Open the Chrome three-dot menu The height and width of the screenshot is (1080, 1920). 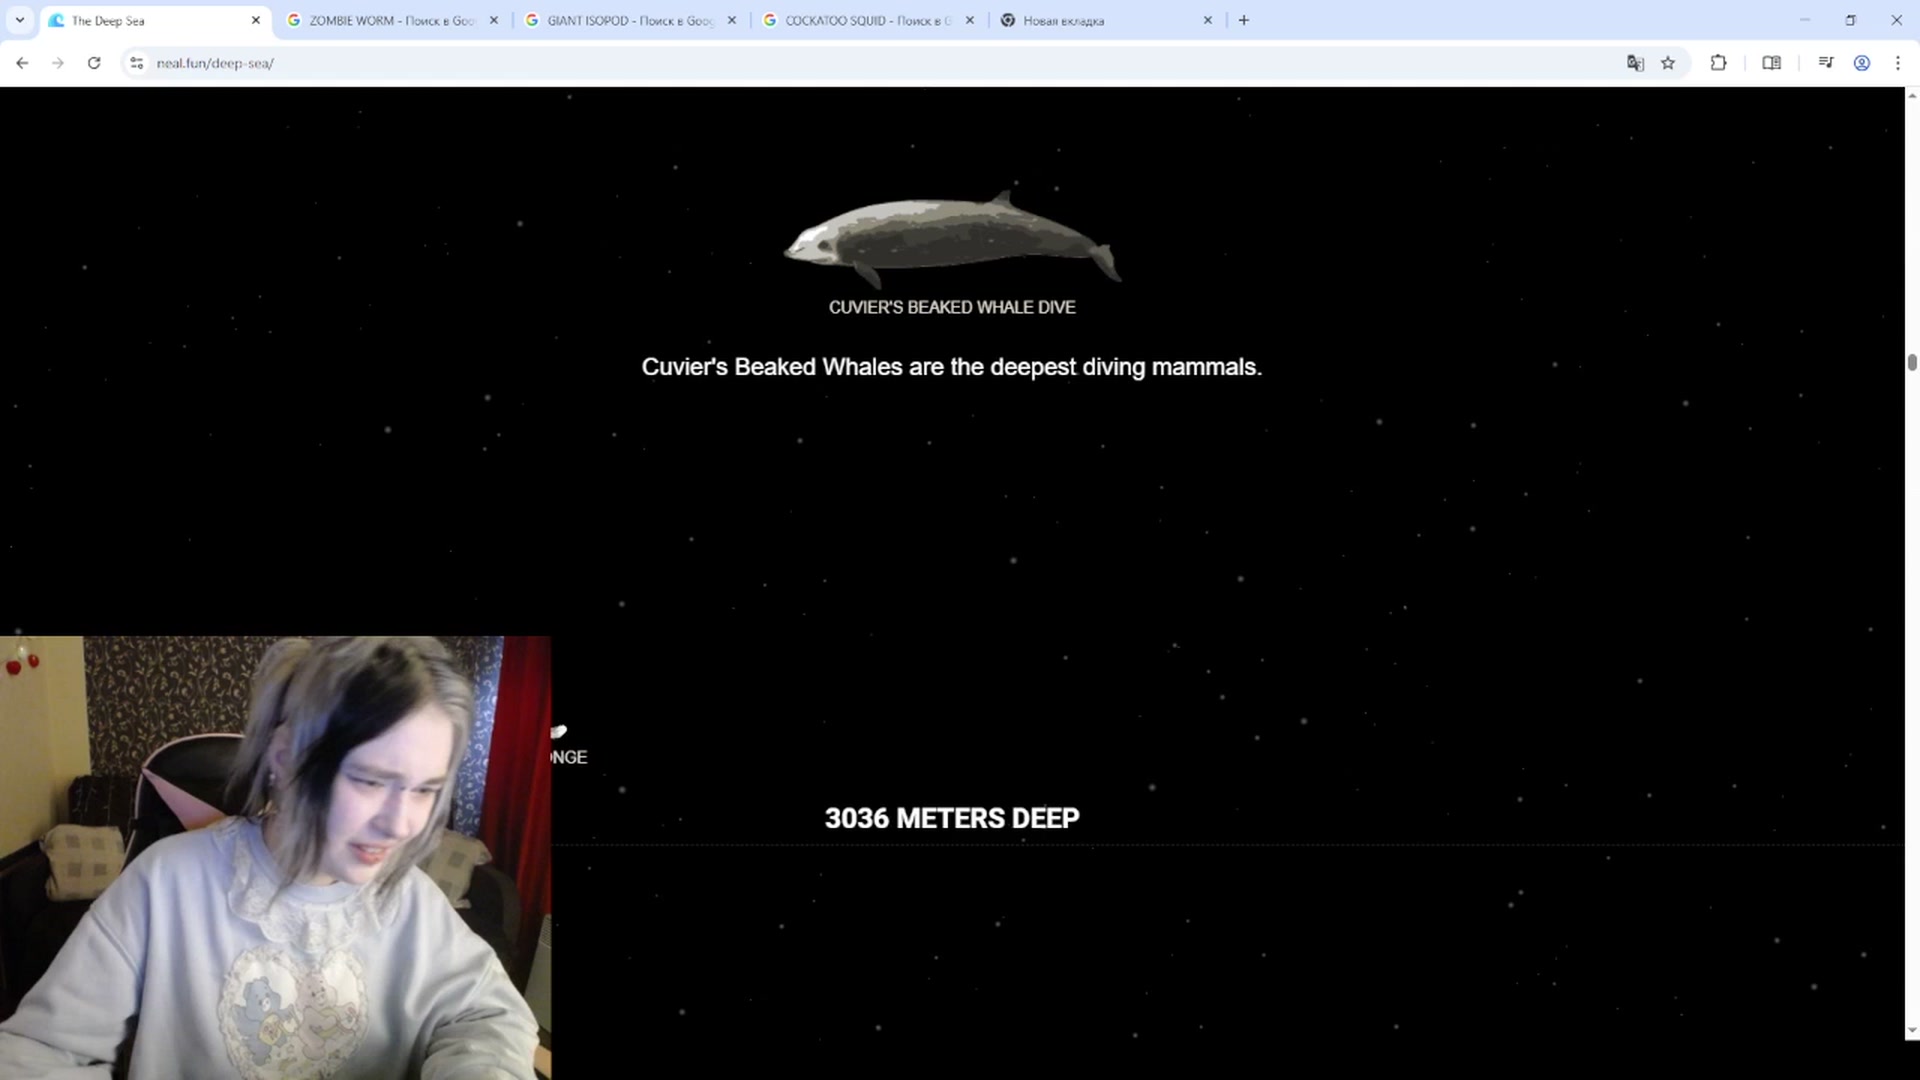1898,63
